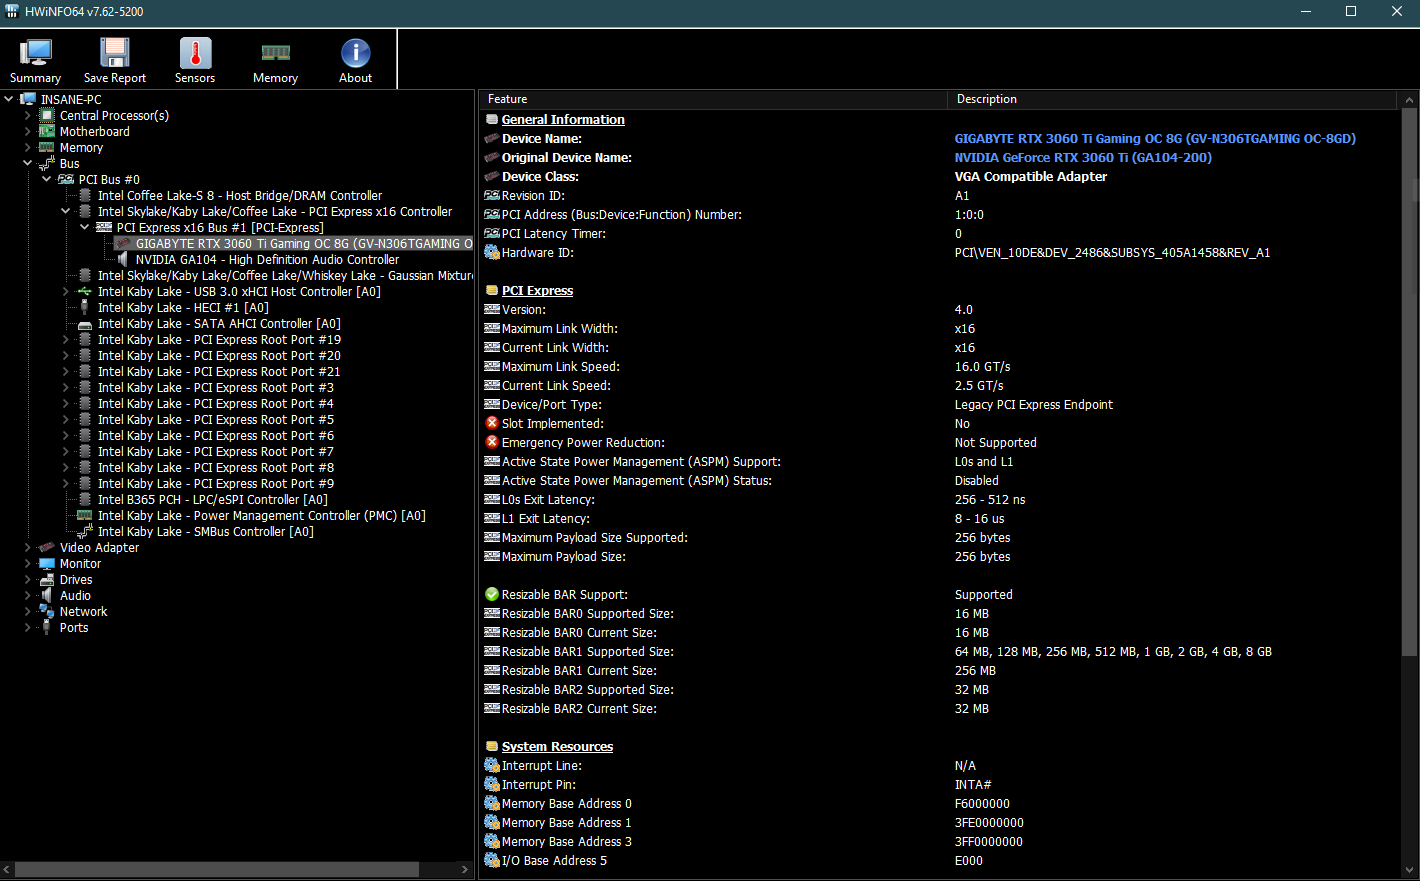Click the Drives icon in tree

47,579
